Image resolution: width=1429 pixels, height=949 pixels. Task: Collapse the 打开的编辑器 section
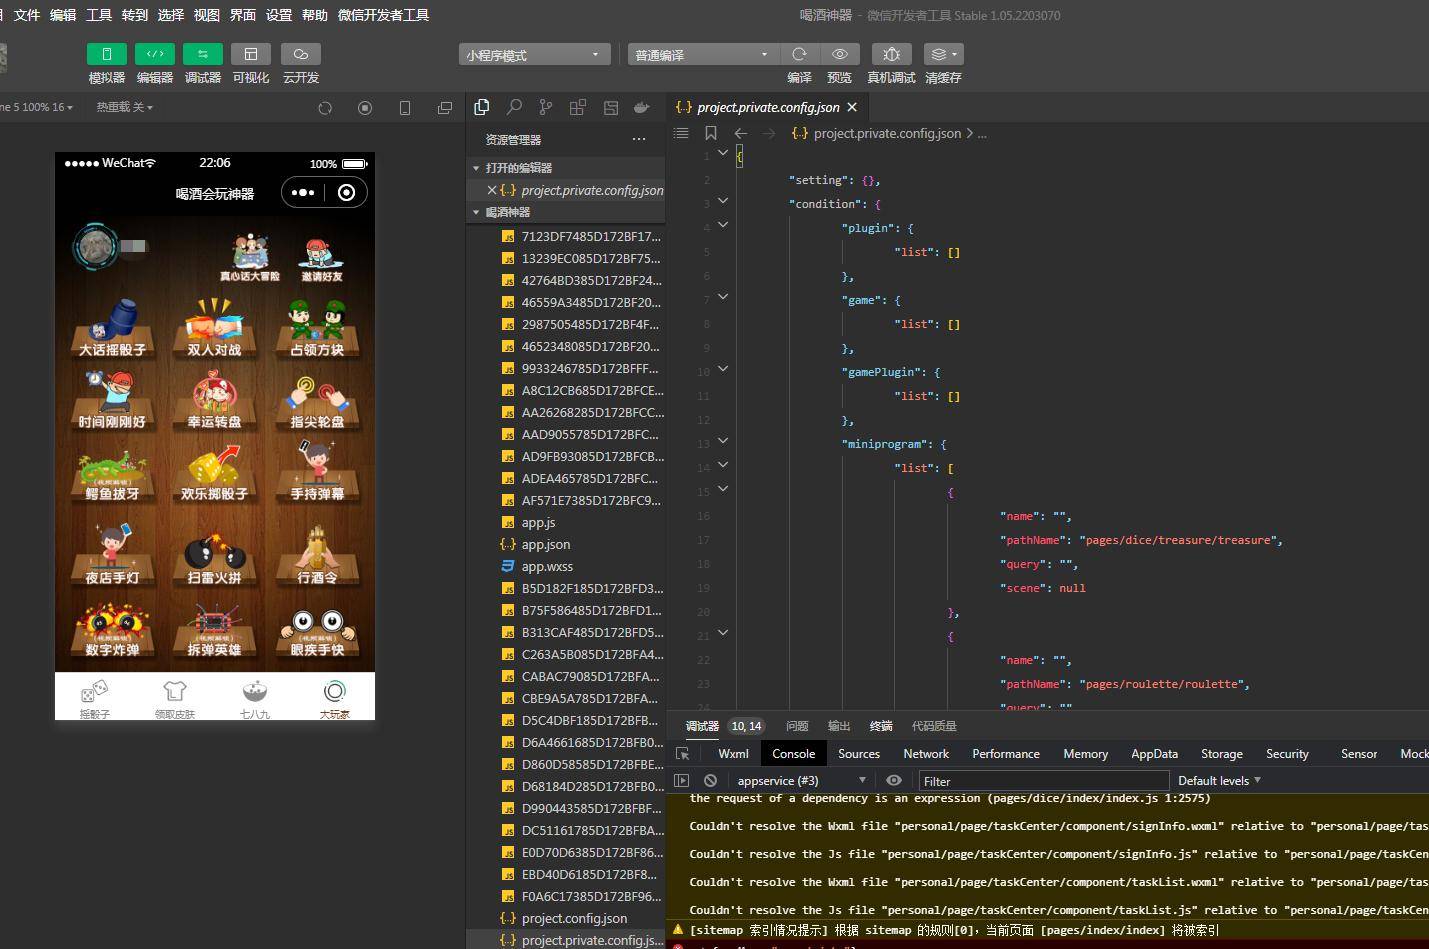[x=565, y=168]
